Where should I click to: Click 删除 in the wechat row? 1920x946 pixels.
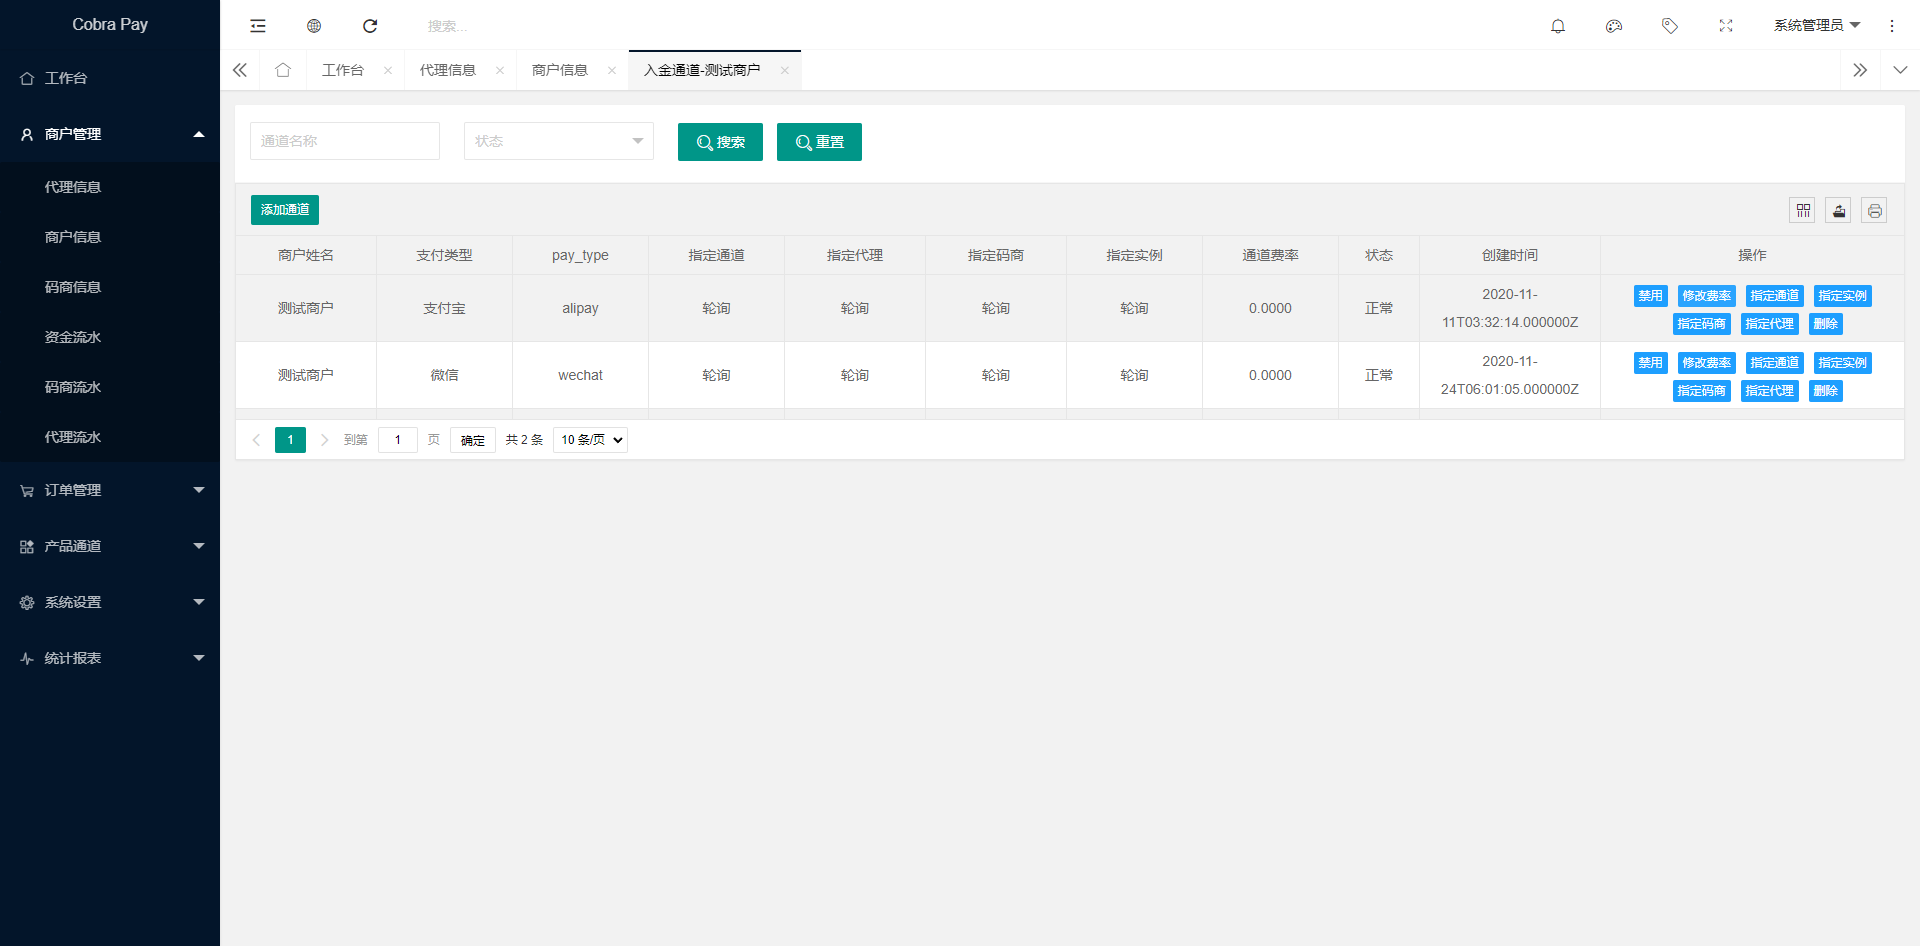coord(1826,391)
